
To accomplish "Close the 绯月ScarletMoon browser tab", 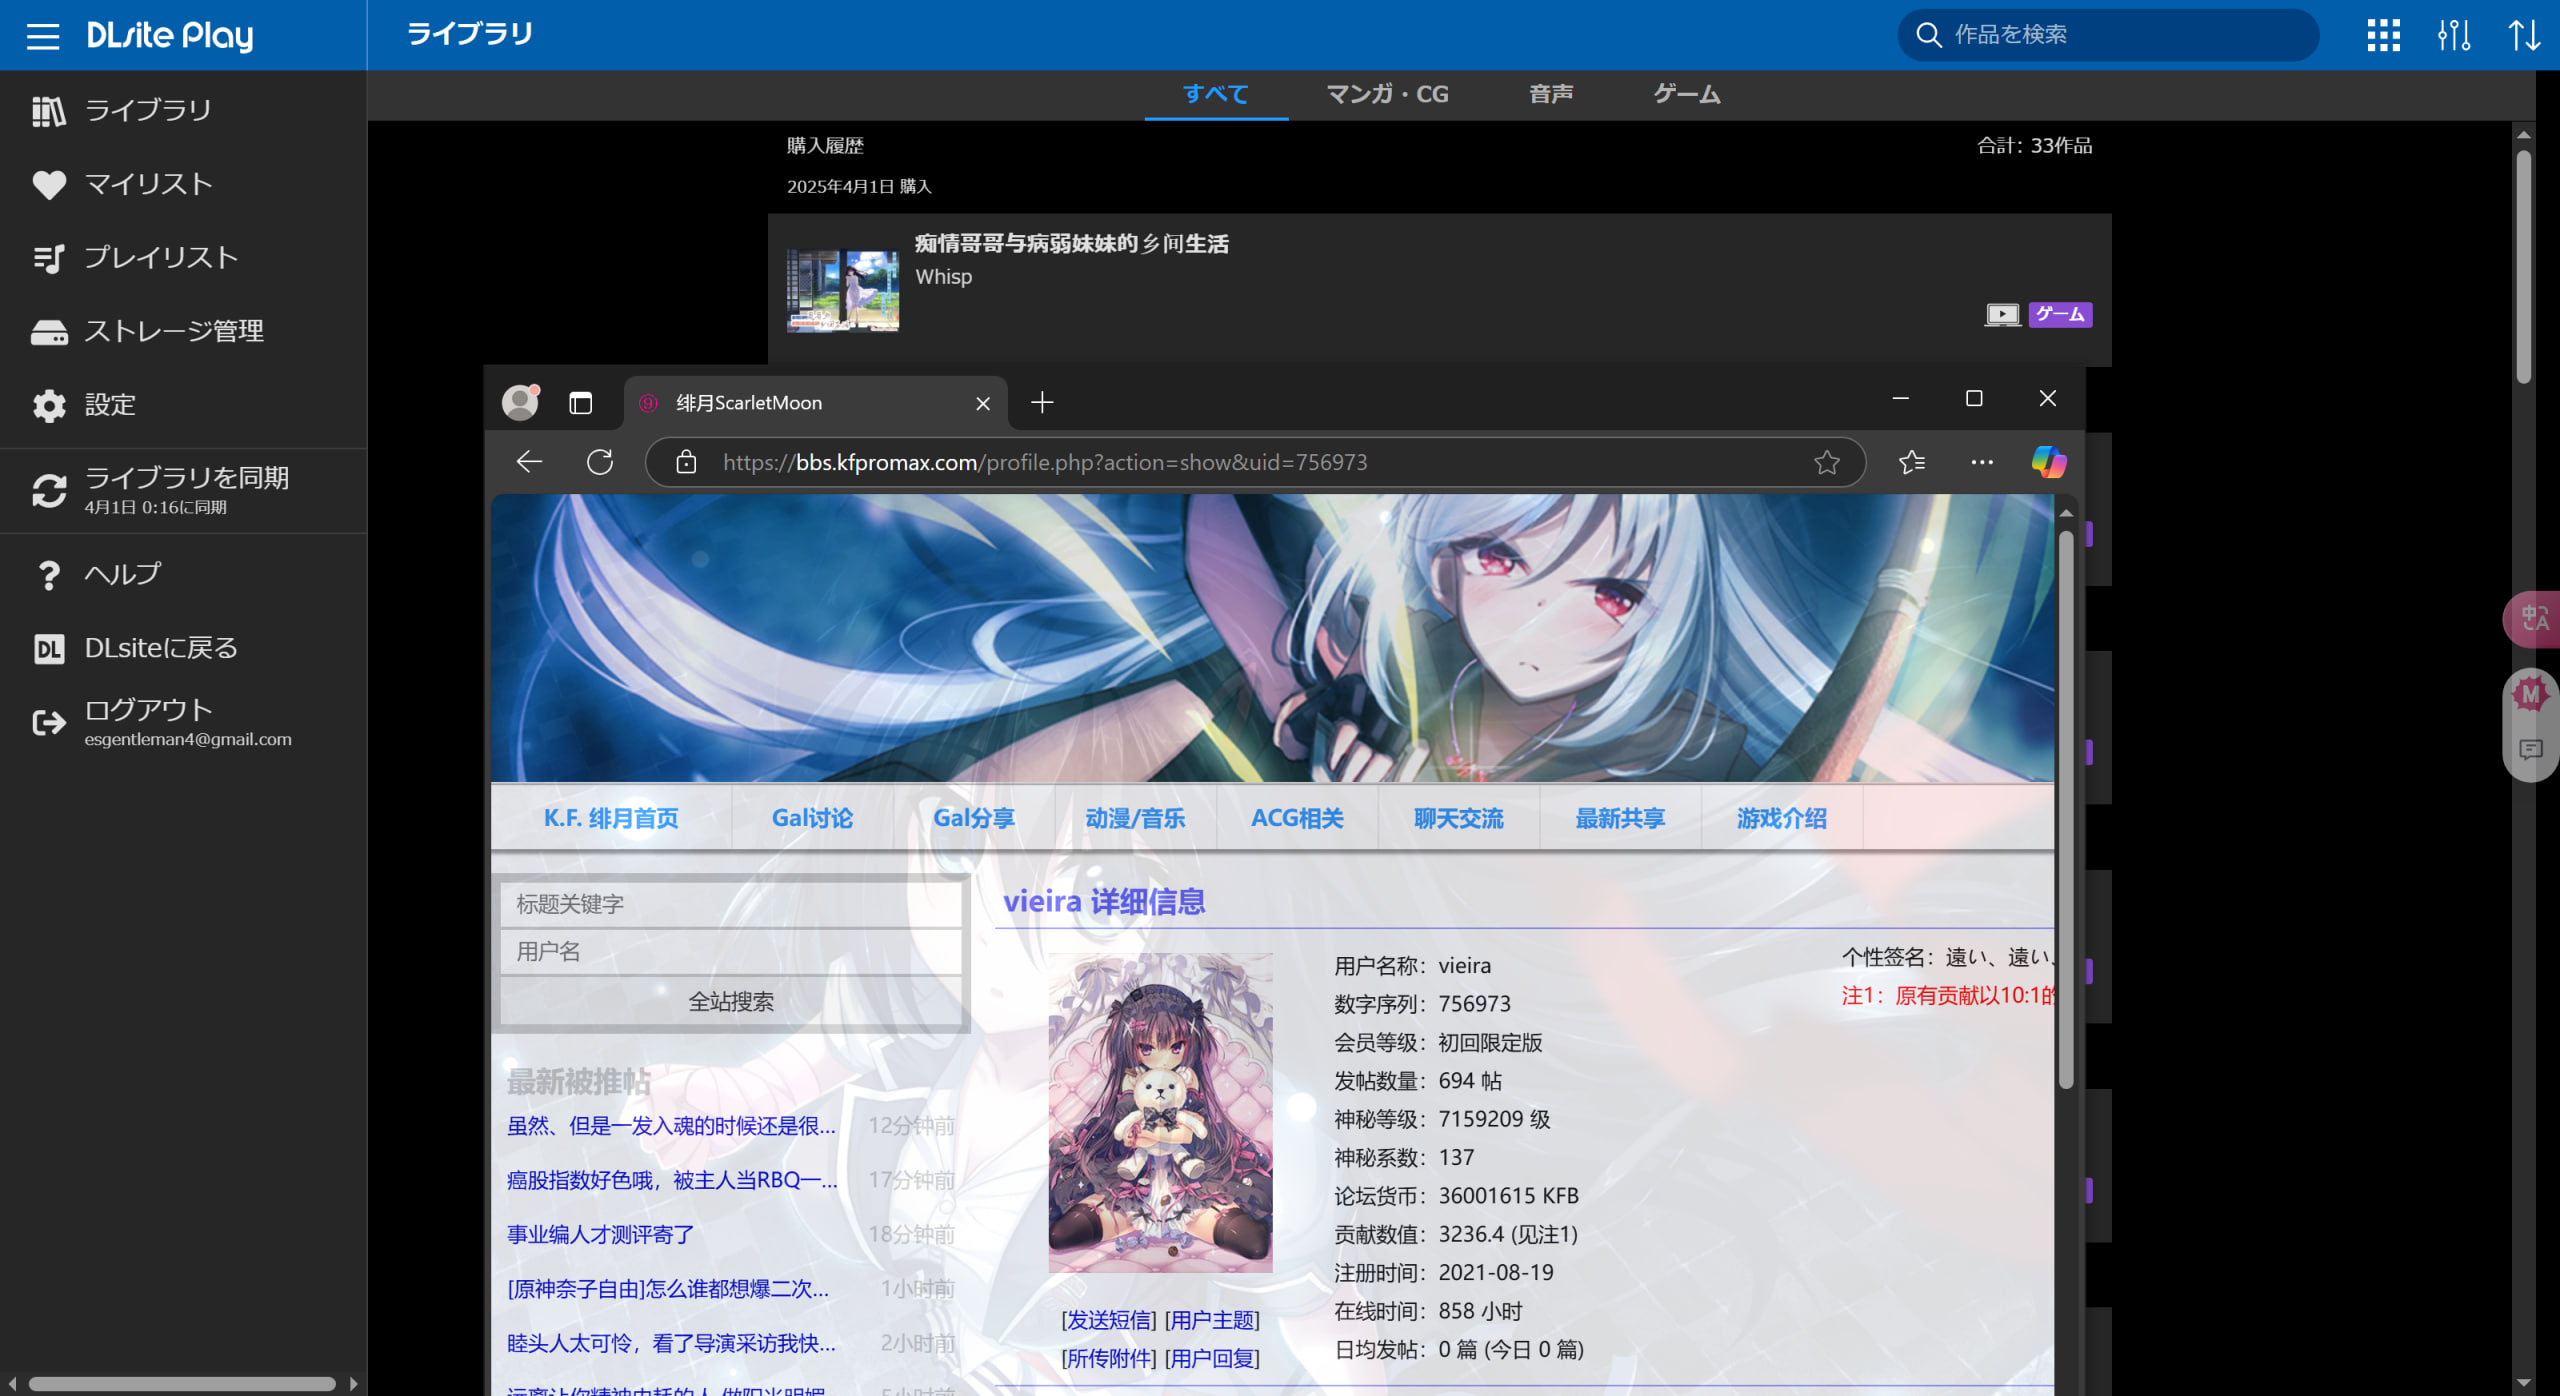I will 983,403.
